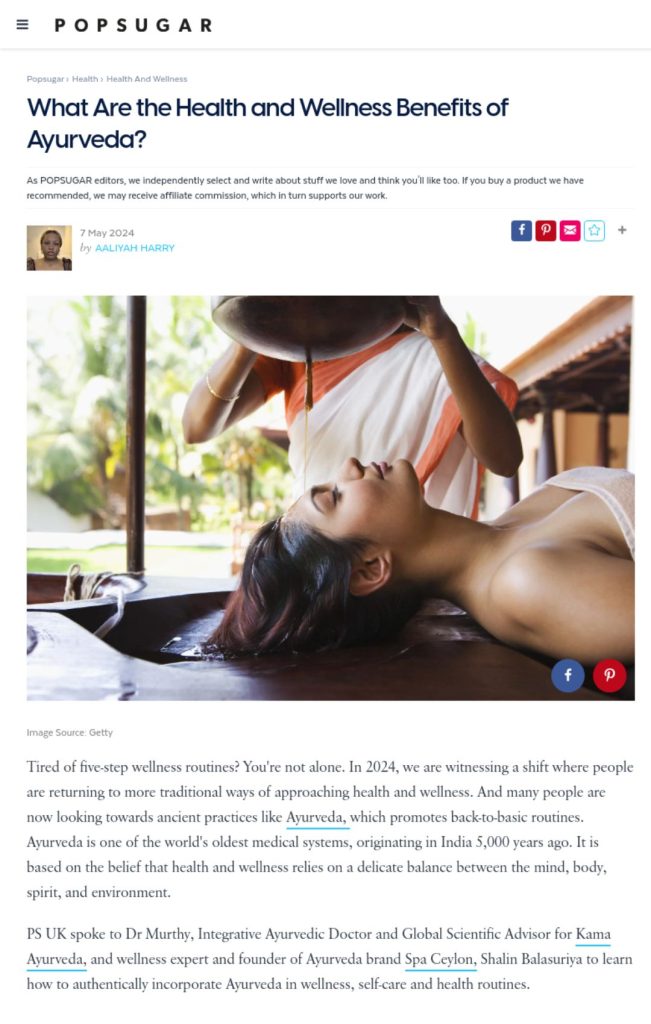Follow the Spa Ceylon link
This screenshot has height=1024, width=651.
click(x=439, y=959)
